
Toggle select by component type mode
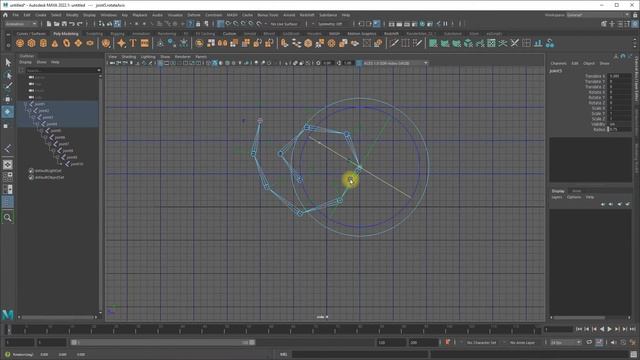117,24
